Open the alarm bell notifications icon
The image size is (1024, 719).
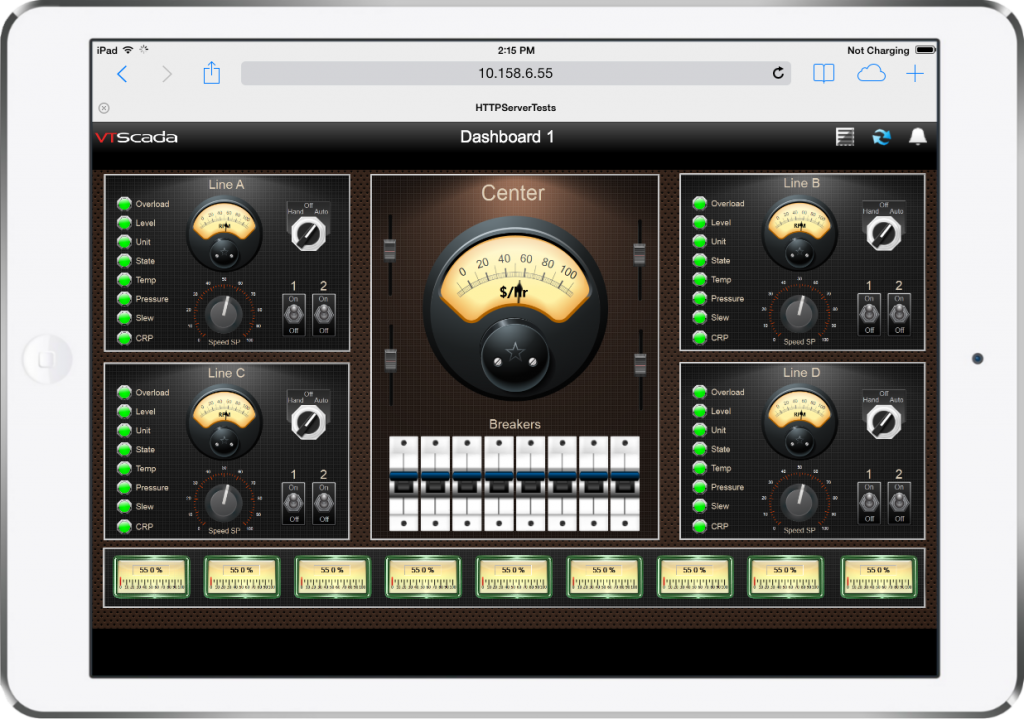[x=917, y=137]
